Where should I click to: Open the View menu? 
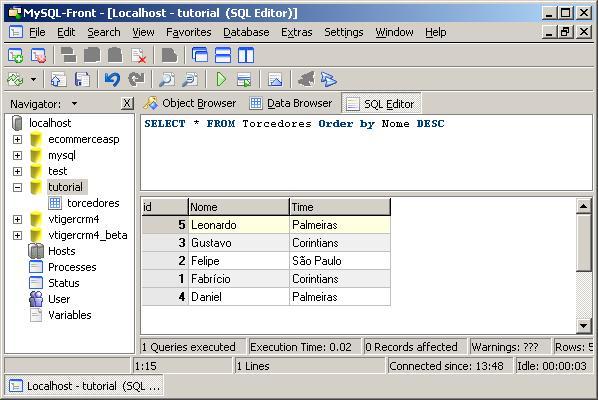[143, 32]
